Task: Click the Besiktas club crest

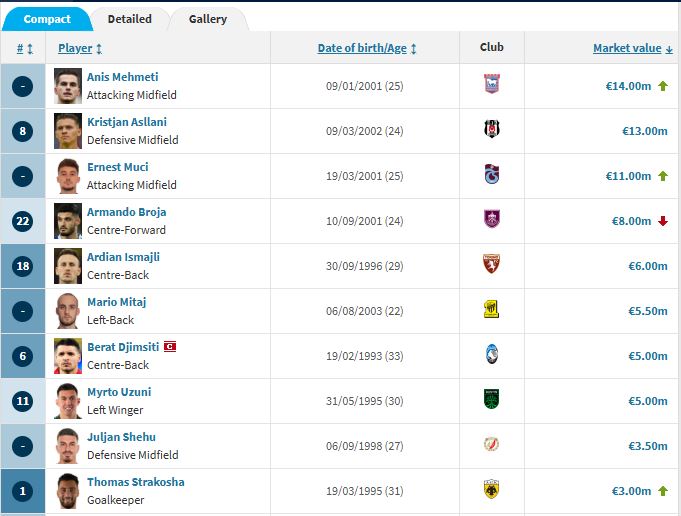Action: (491, 131)
